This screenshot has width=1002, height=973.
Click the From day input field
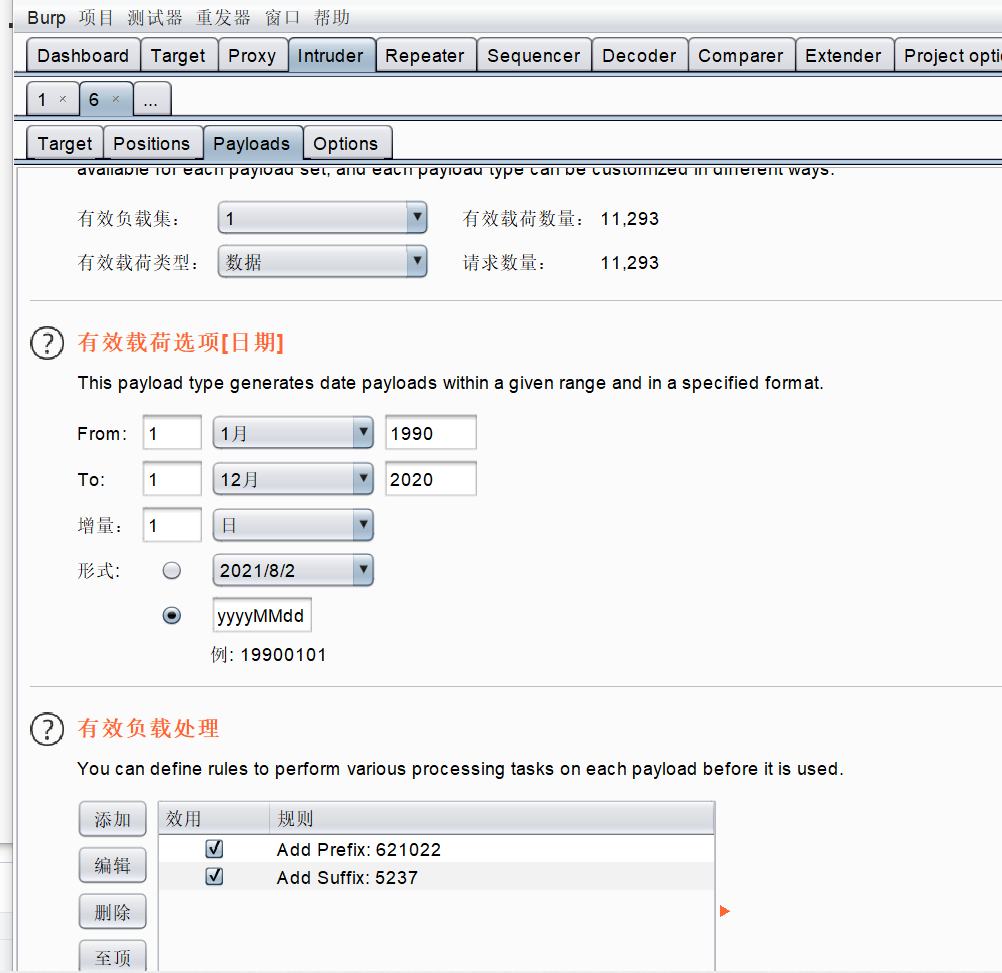click(x=172, y=433)
